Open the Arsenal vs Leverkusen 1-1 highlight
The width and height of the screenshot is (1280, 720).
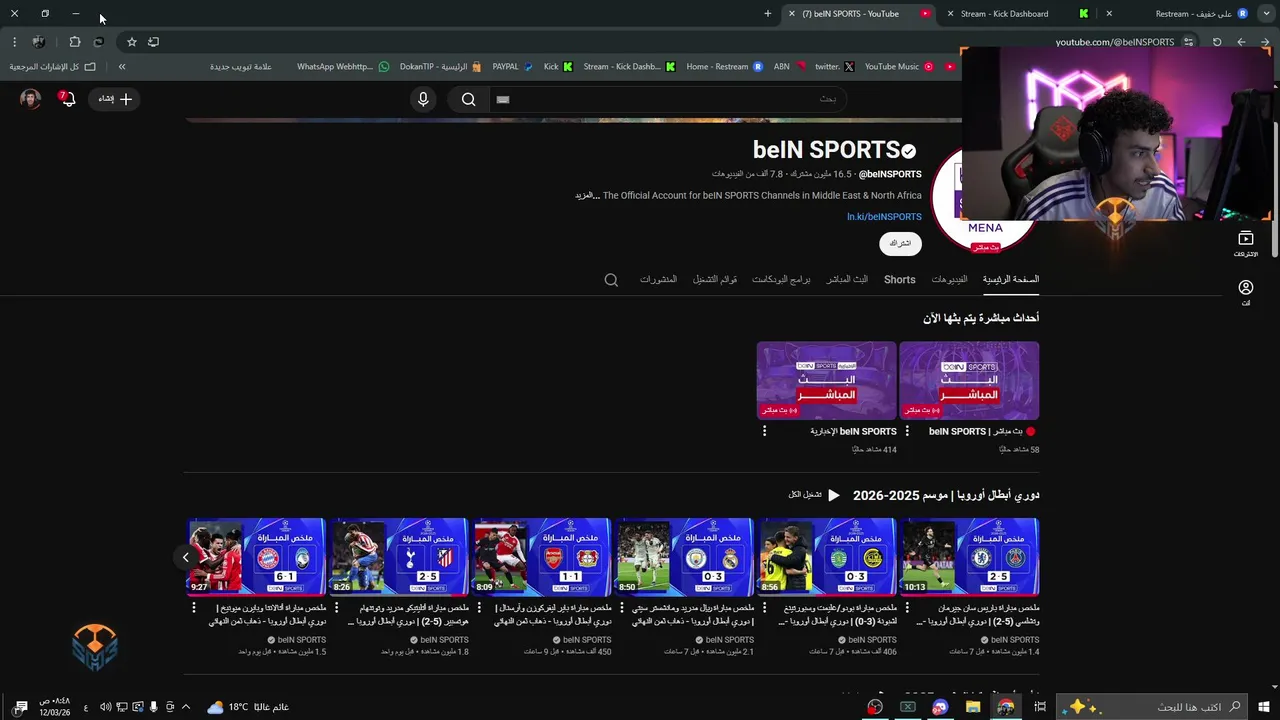[x=541, y=556]
